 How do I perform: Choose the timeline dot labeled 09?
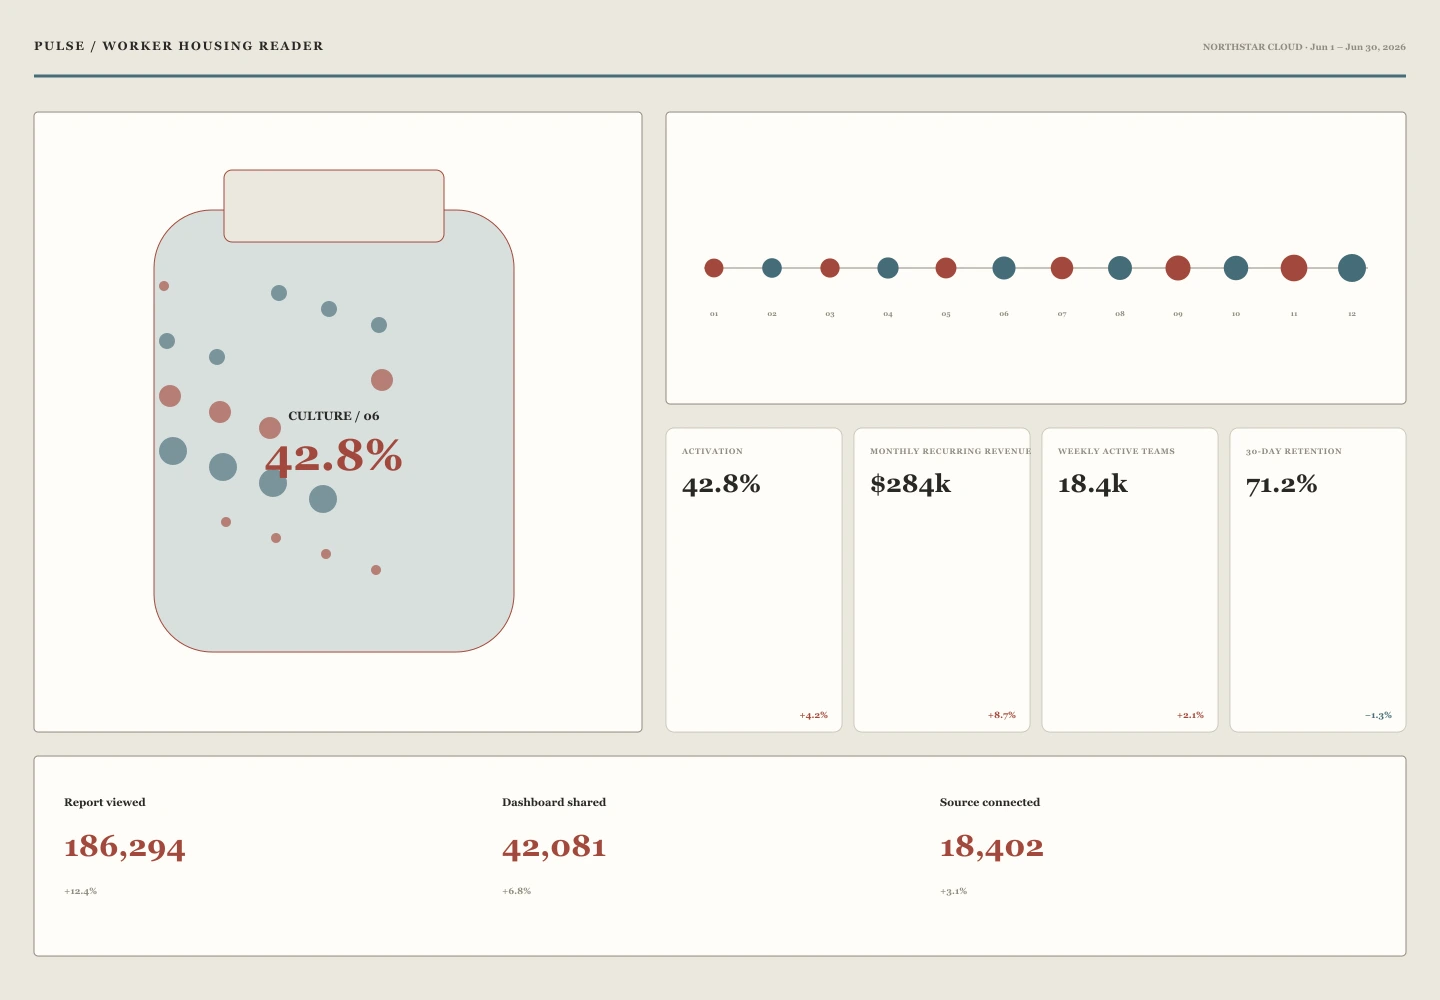point(1178,268)
